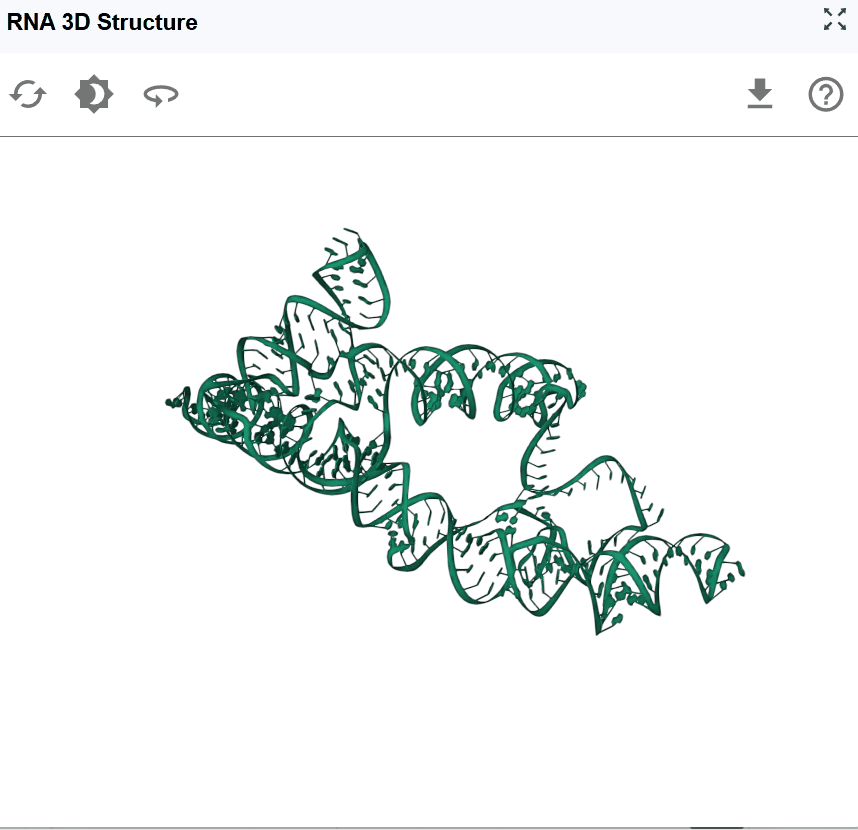Open help via the question mark icon
858x830 pixels.
click(x=826, y=95)
